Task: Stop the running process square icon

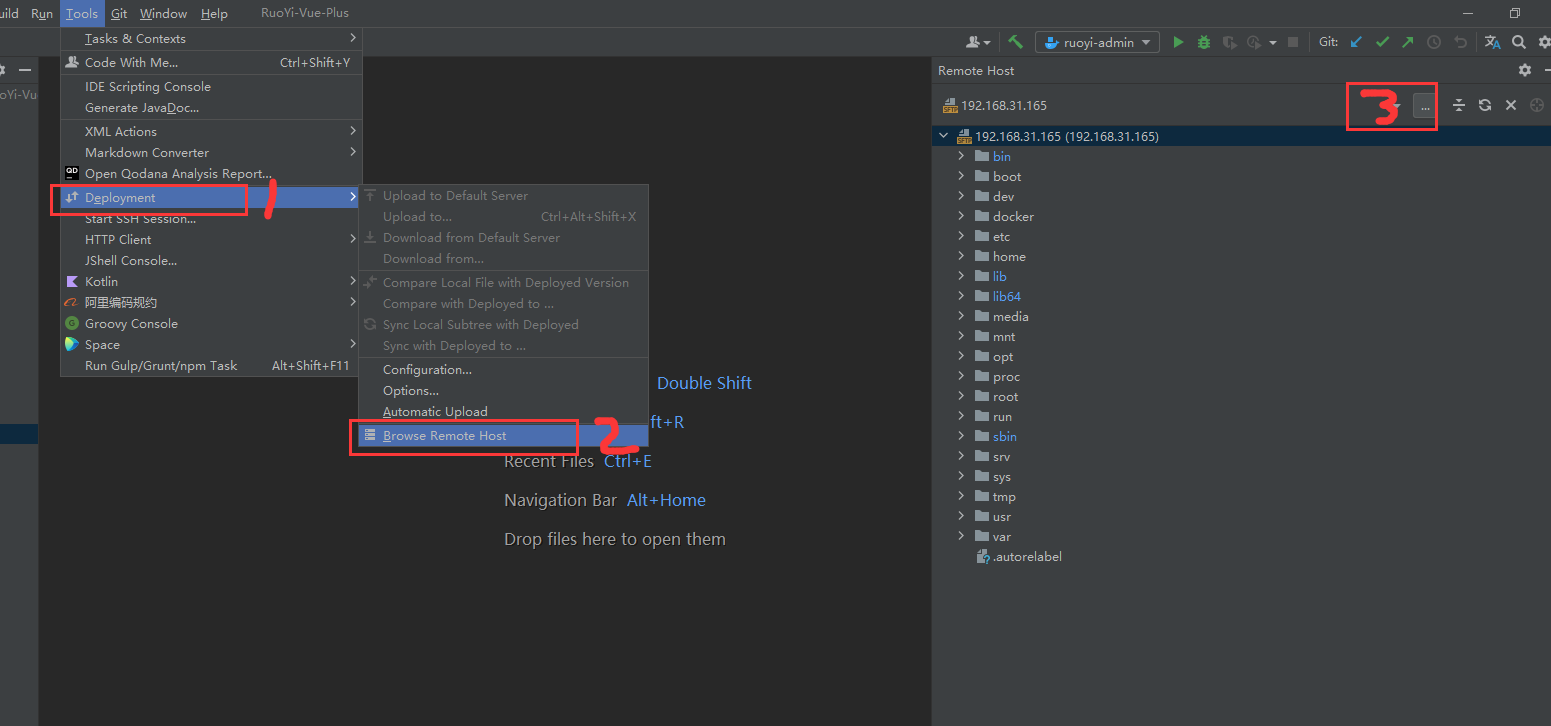Action: click(x=1292, y=42)
